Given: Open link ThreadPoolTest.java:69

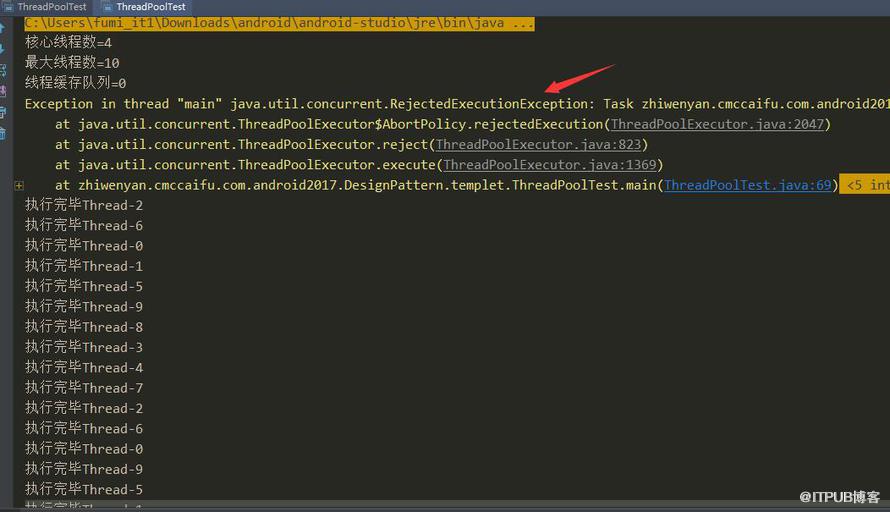Looking at the screenshot, I should click(x=748, y=185).
